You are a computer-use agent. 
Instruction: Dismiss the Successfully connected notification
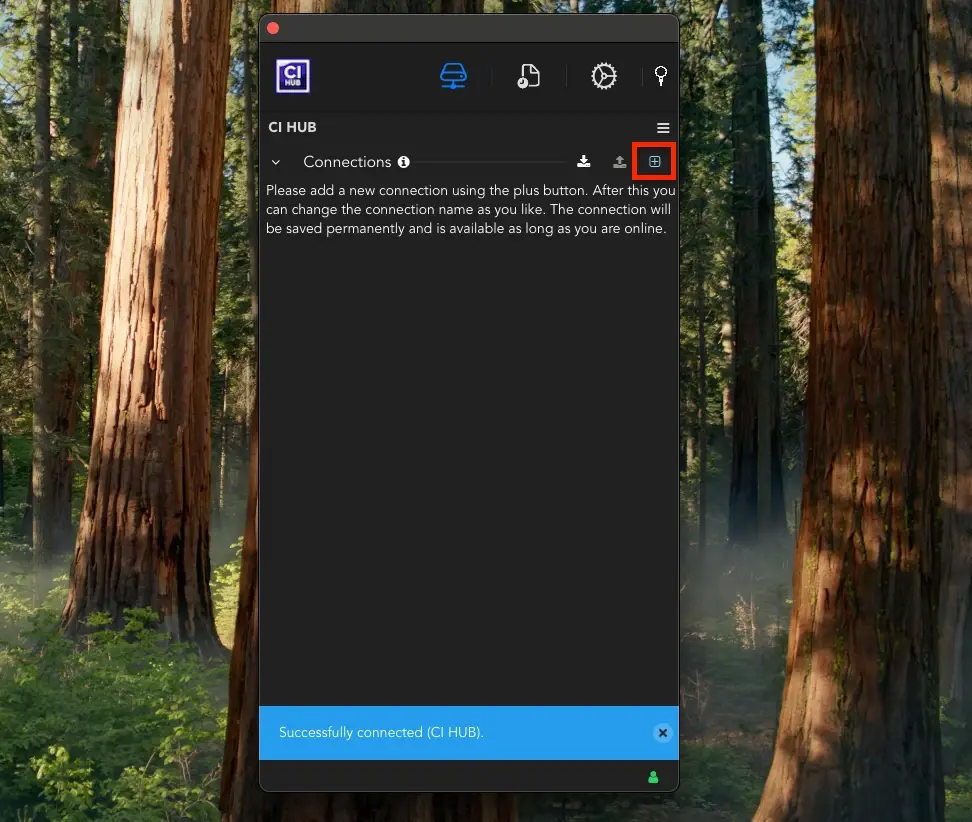(662, 733)
